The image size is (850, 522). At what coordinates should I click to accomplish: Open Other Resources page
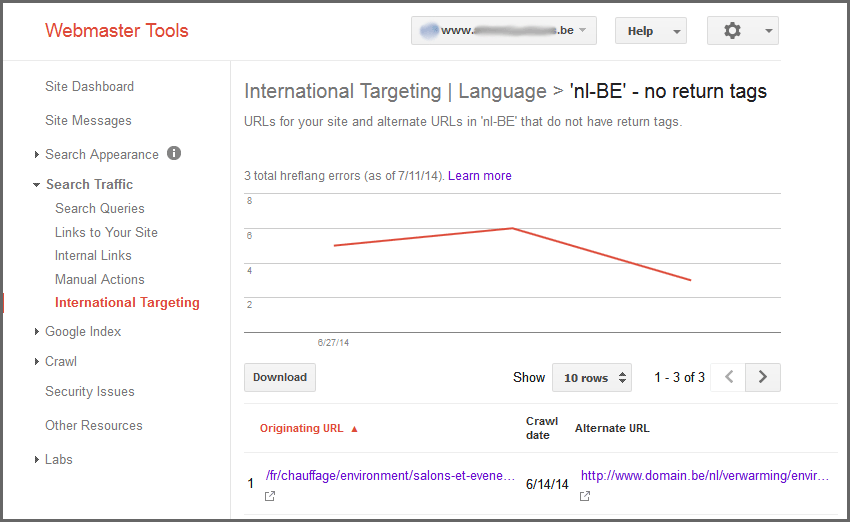coord(94,426)
